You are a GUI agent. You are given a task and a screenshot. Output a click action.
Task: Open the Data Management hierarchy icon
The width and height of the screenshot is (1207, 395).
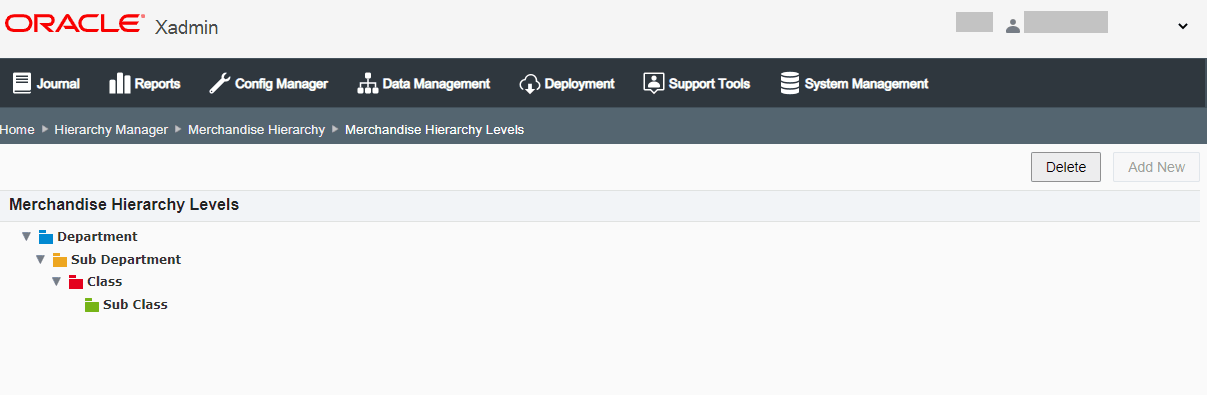[367, 83]
